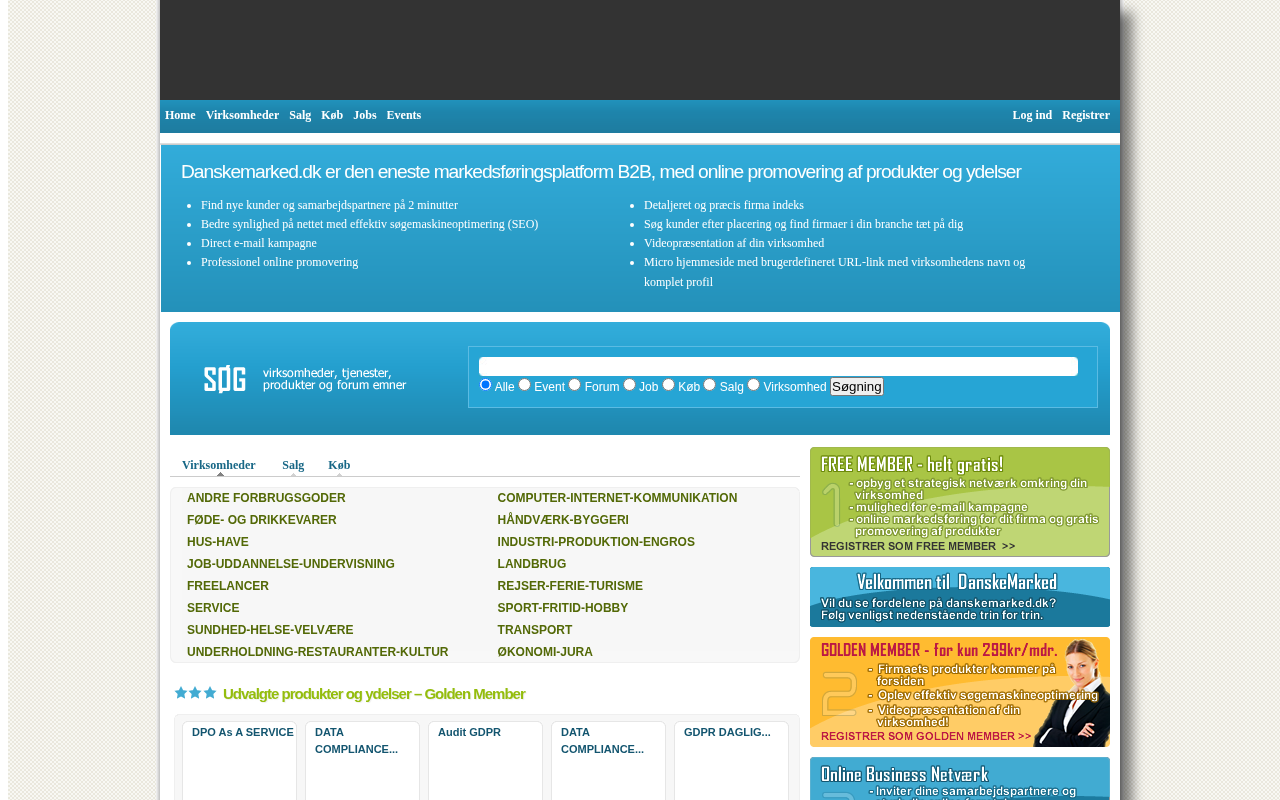Select the Event radio button
1280x800 pixels.
525,385
